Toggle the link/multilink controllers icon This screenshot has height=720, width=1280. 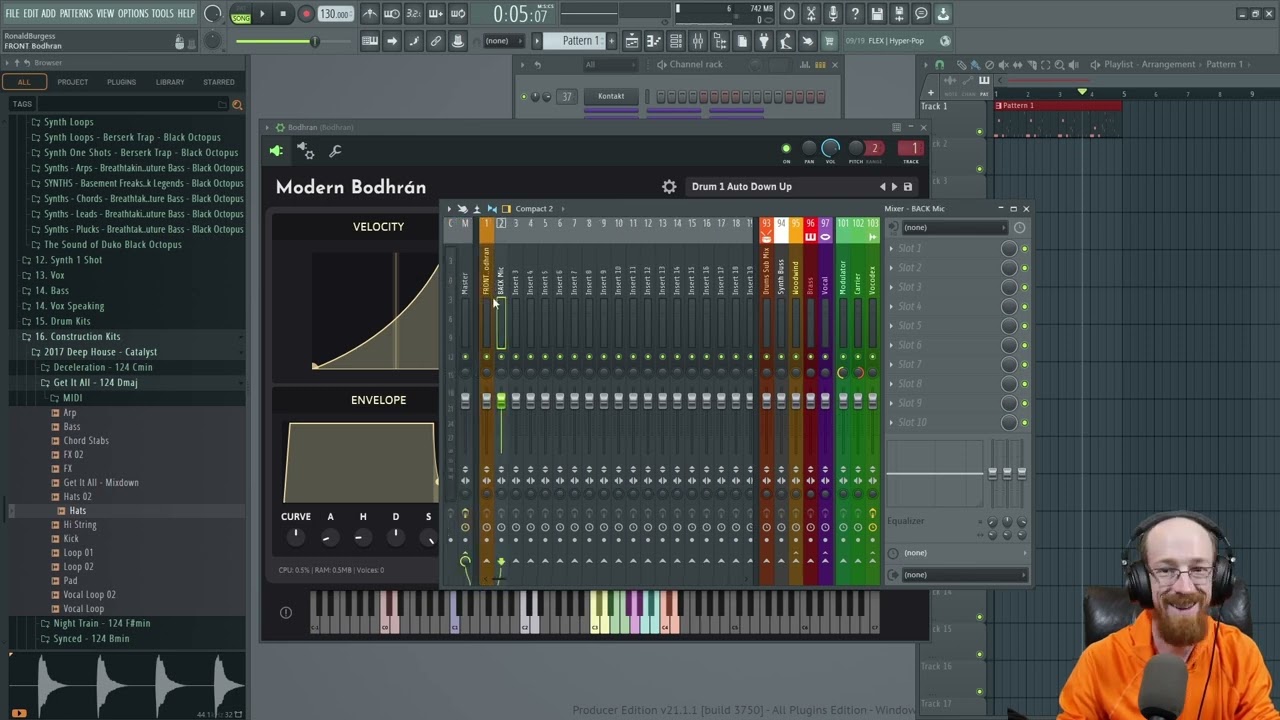(436, 41)
